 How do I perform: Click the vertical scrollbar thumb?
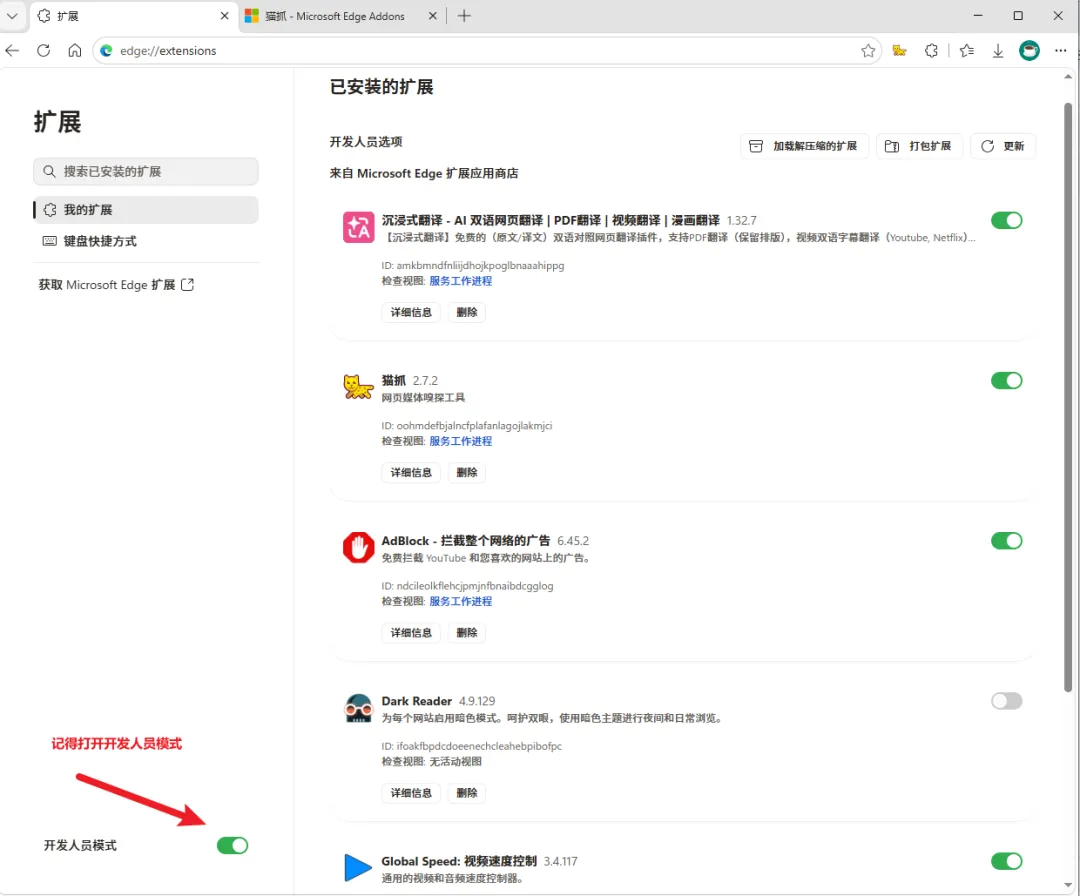tap(1068, 397)
